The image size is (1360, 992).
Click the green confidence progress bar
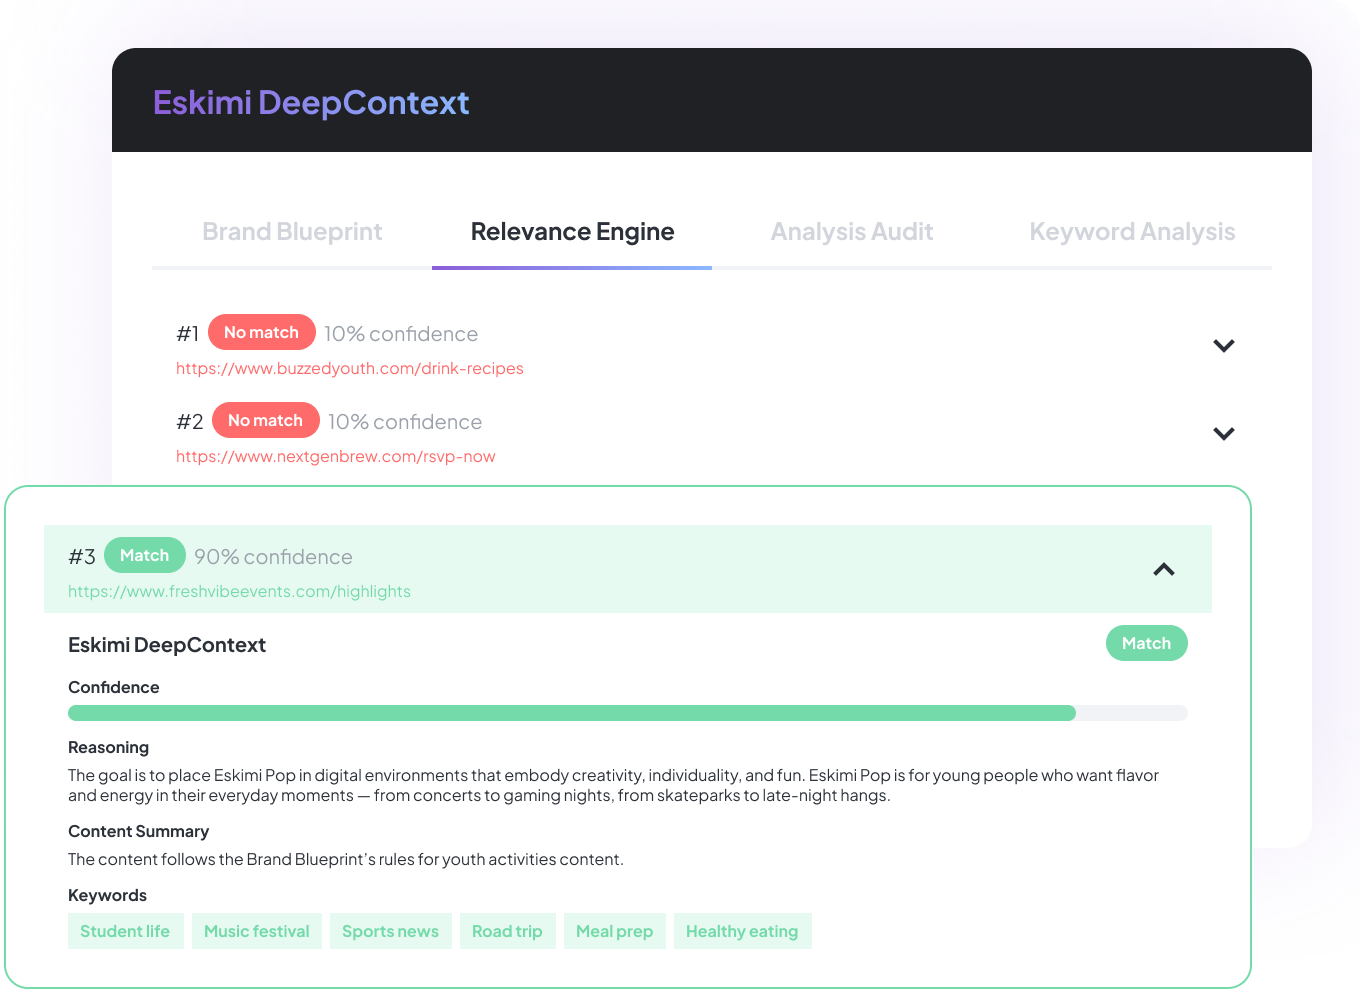click(628, 713)
